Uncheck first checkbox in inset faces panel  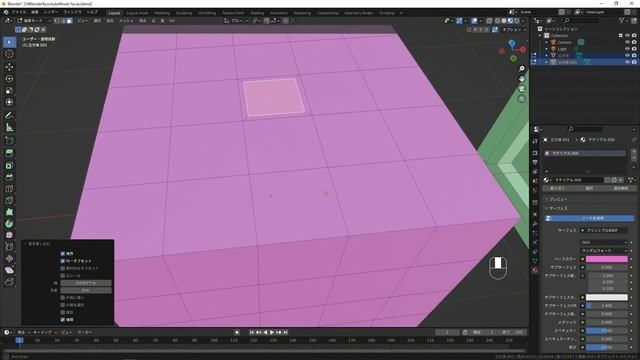(62, 253)
